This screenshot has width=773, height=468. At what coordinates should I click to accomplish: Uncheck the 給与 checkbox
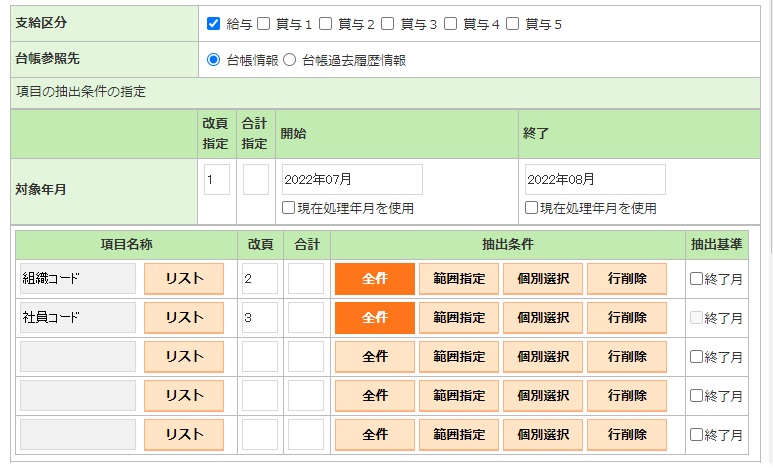pyautogui.click(x=214, y=23)
